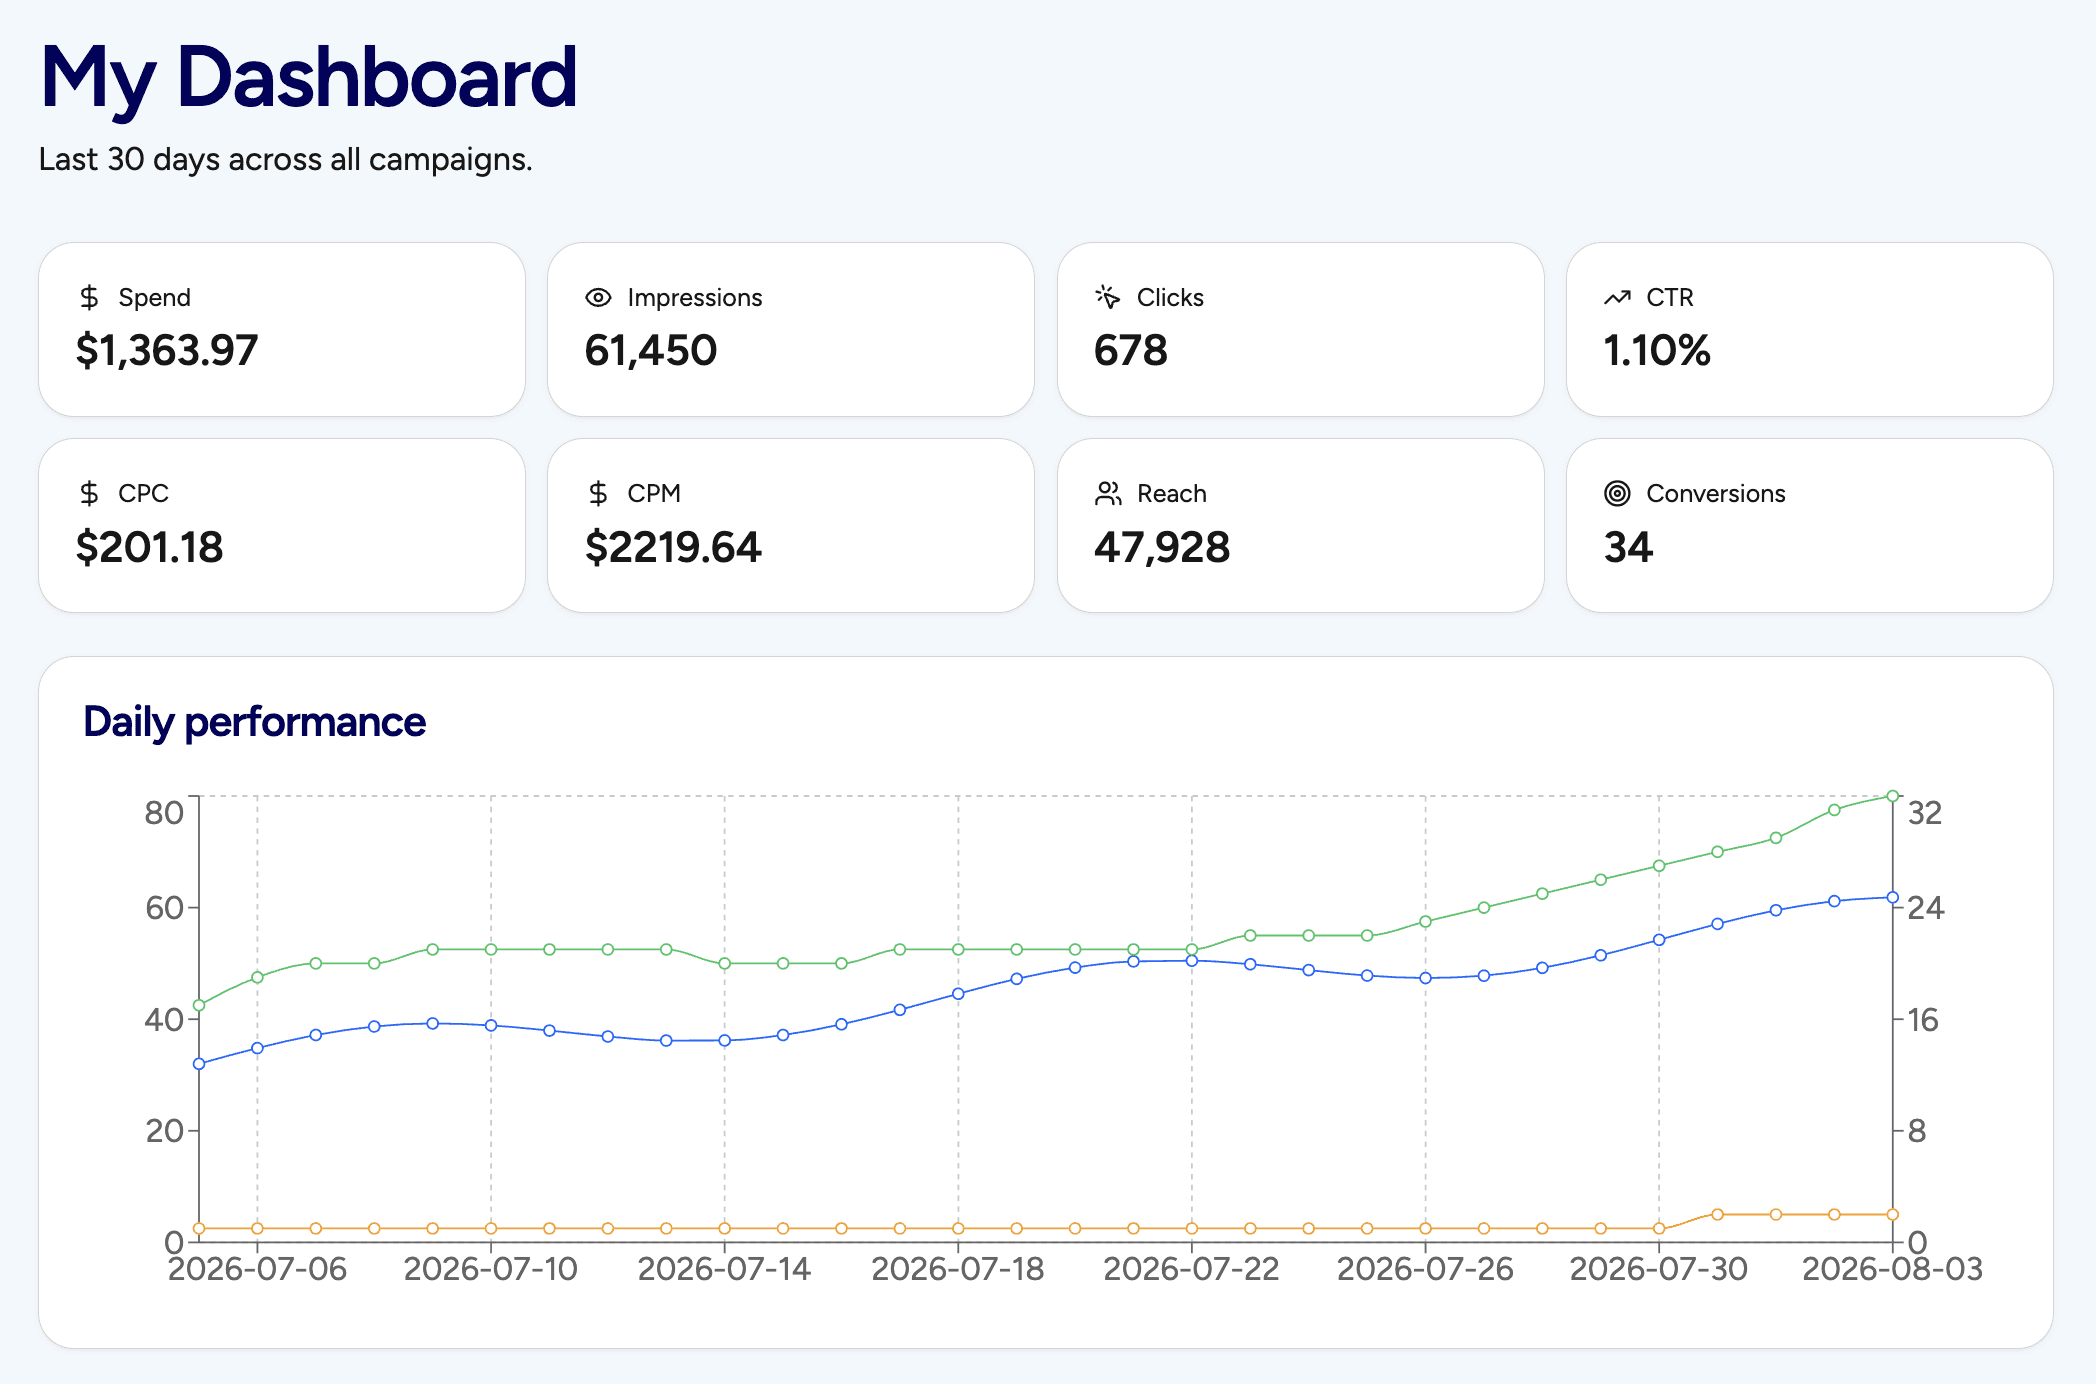Click the first green data point of the chart
The image size is (2096, 1384).
click(199, 1005)
